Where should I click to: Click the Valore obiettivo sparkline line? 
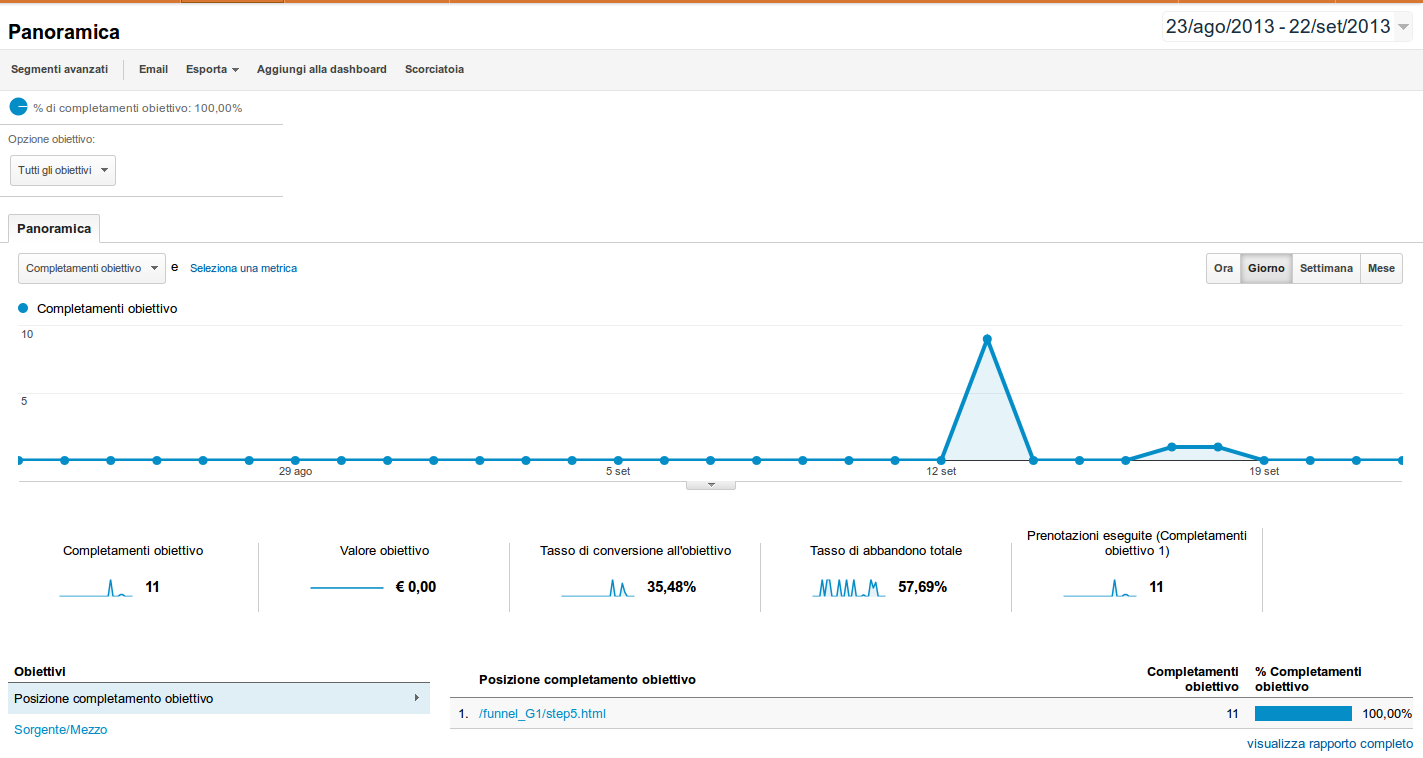click(347, 588)
